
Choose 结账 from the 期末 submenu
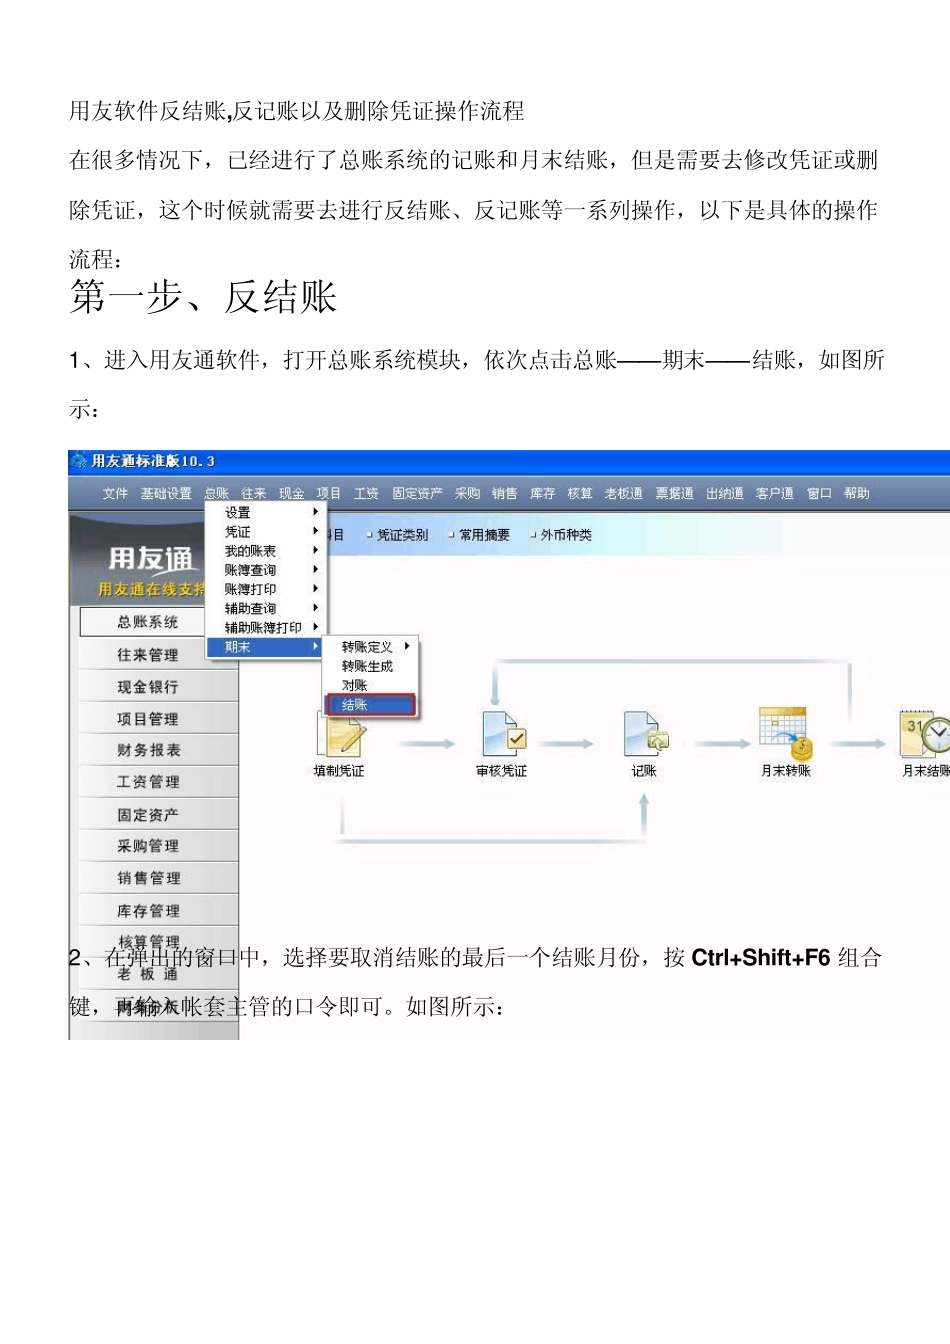[x=371, y=705]
